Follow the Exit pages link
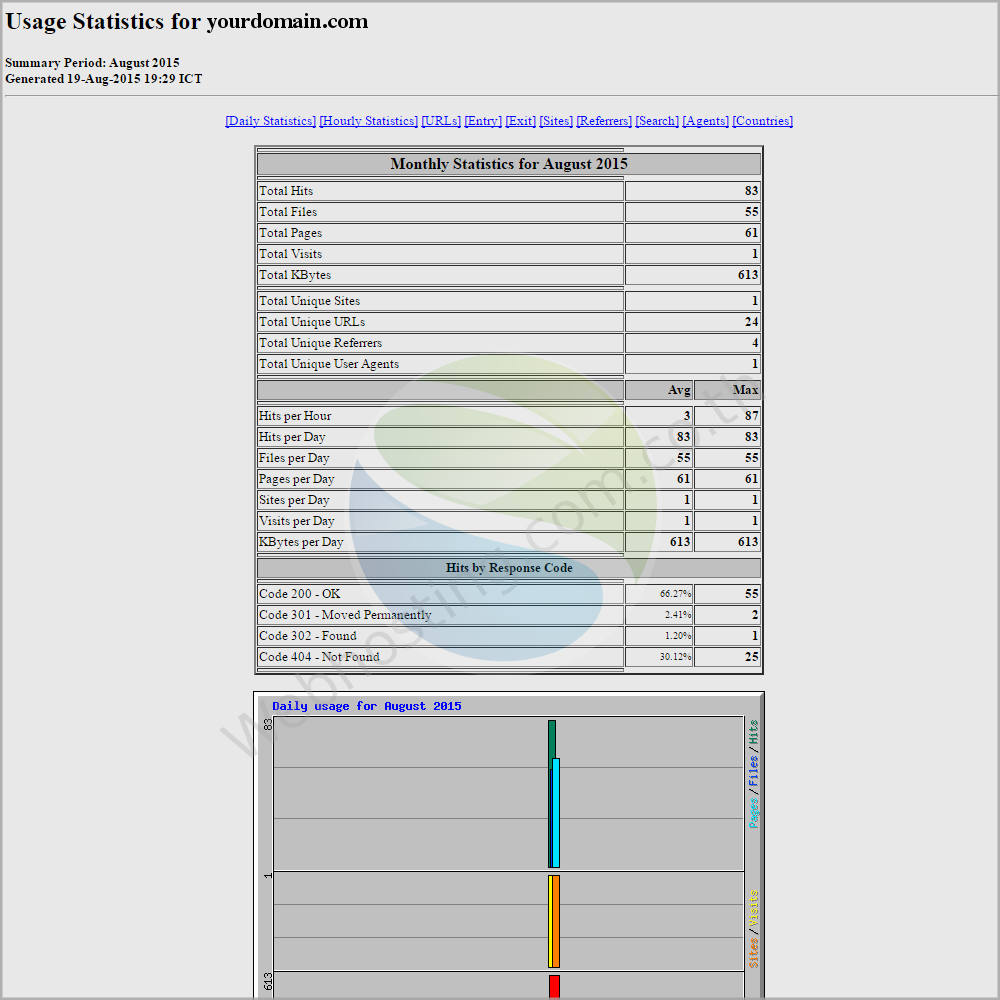 pyautogui.click(x=520, y=121)
